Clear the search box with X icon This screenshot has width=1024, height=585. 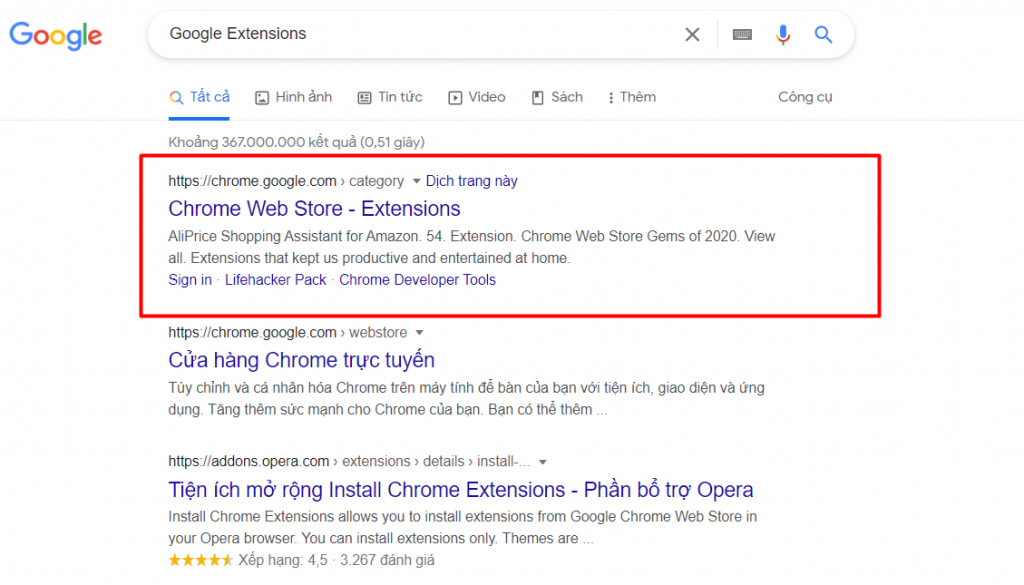coord(692,35)
